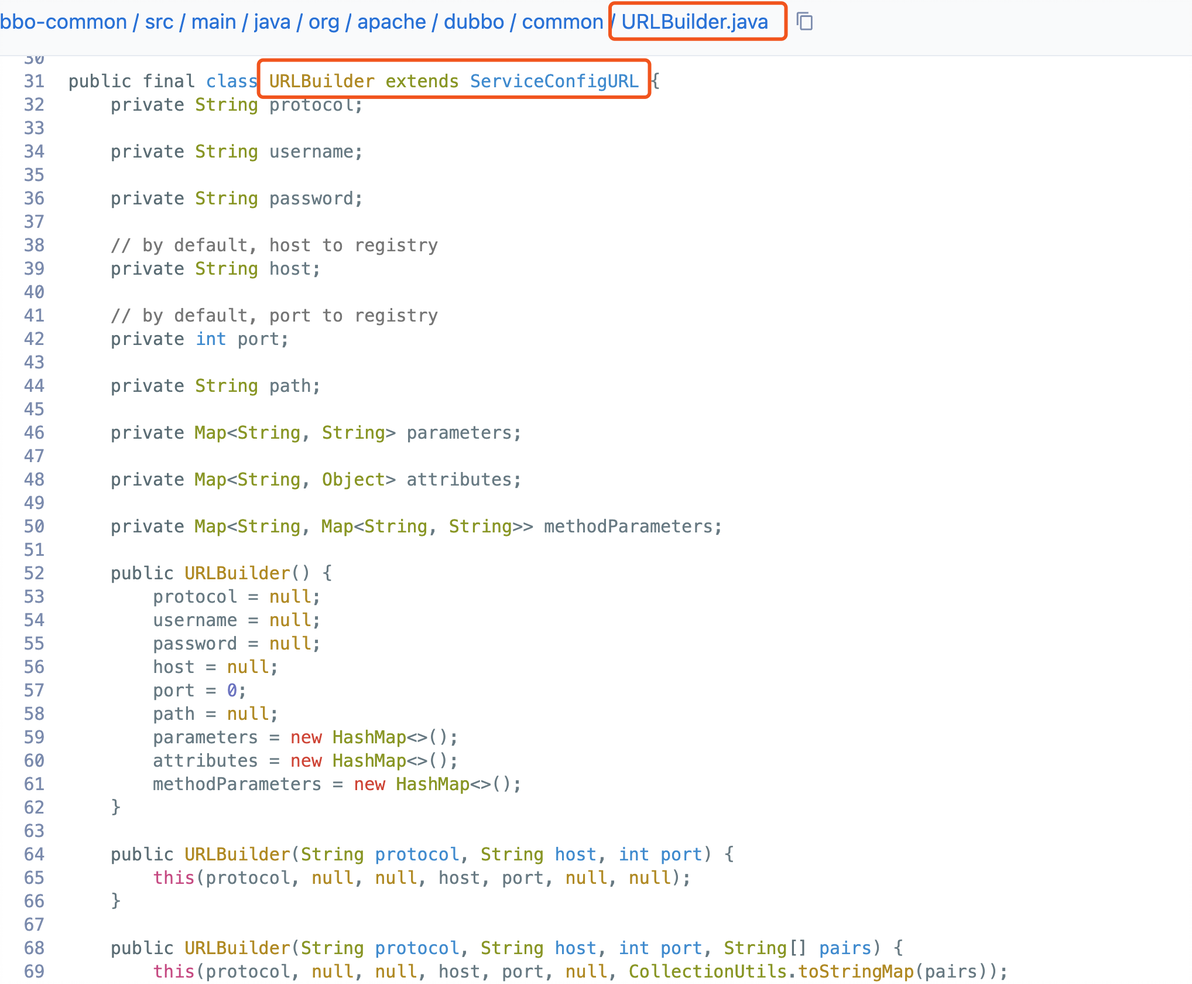Open the 'dubbo' breadcrumb folder link
The image size is (1192, 984).
[474, 22]
